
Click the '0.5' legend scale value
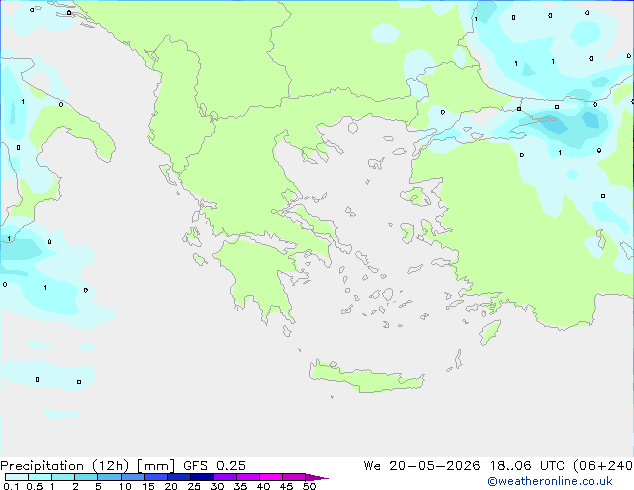point(35,486)
